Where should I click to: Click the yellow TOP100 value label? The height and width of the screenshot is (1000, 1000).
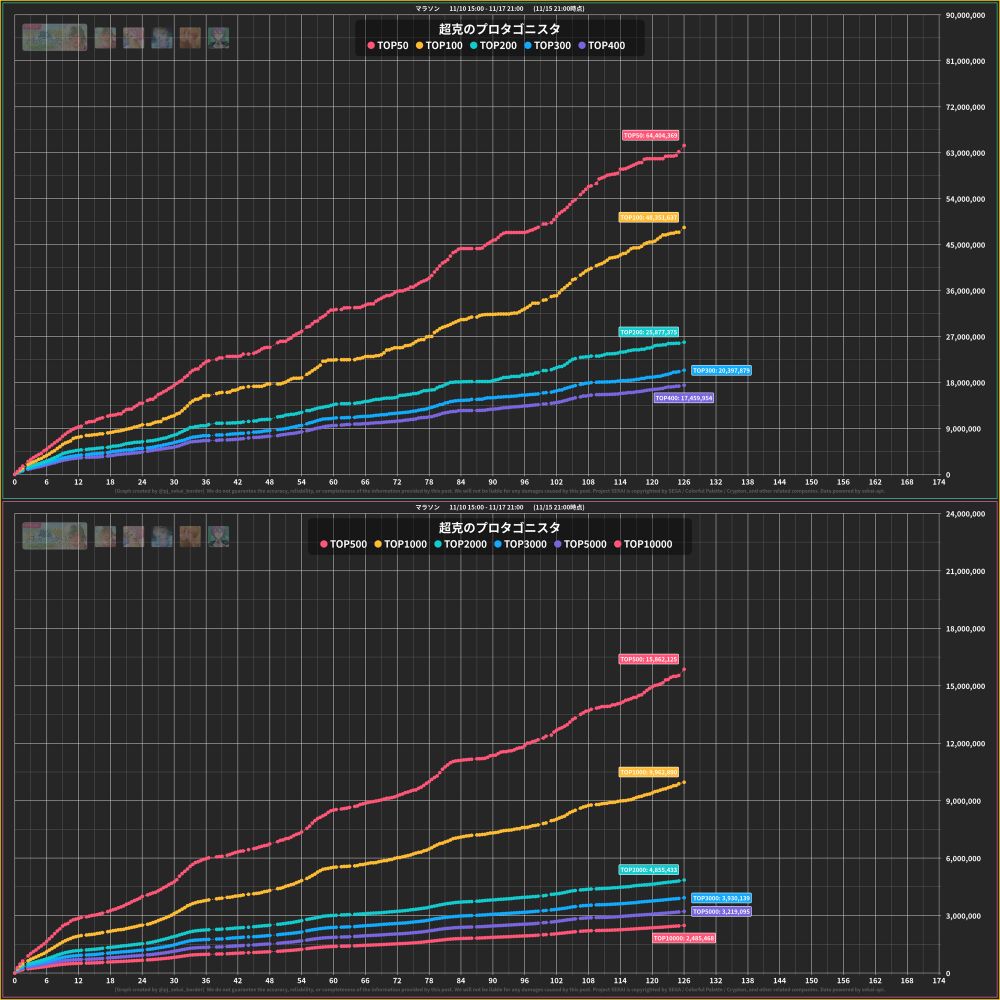649,217
